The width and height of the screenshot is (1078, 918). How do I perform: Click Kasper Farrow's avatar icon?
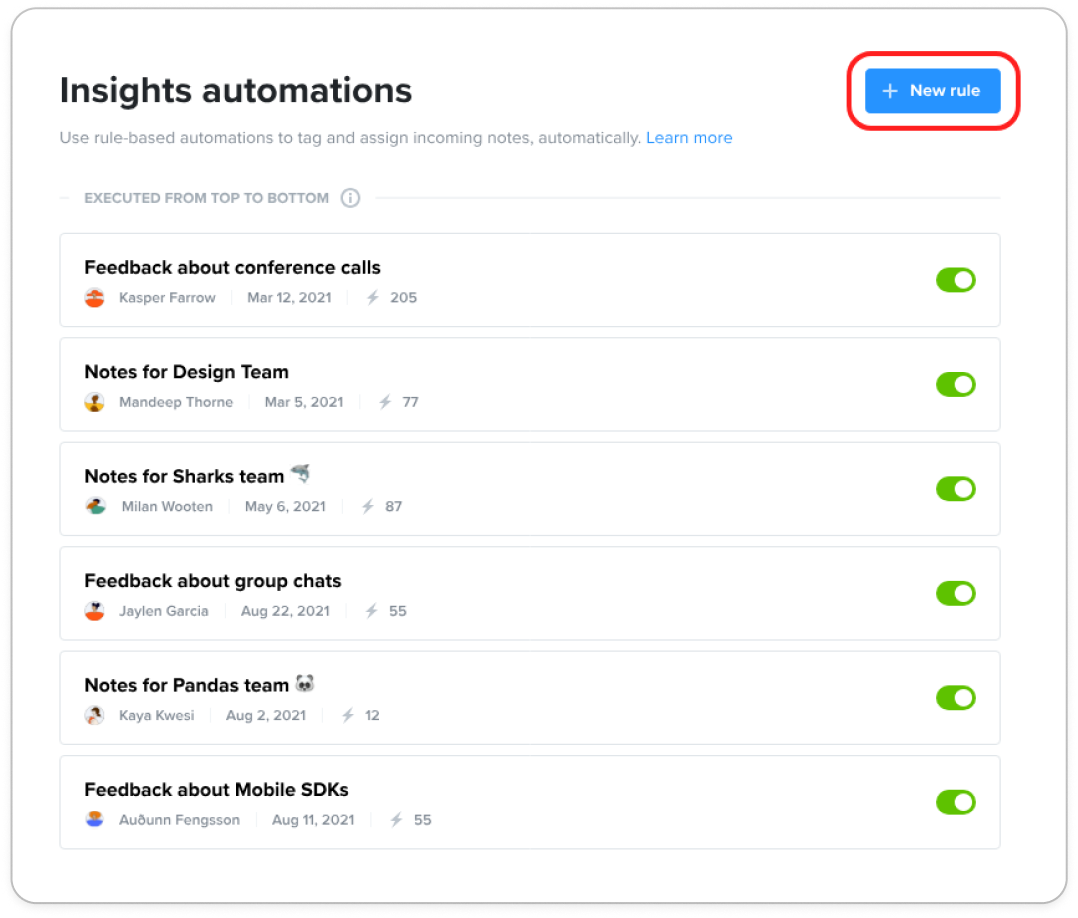coord(95,298)
